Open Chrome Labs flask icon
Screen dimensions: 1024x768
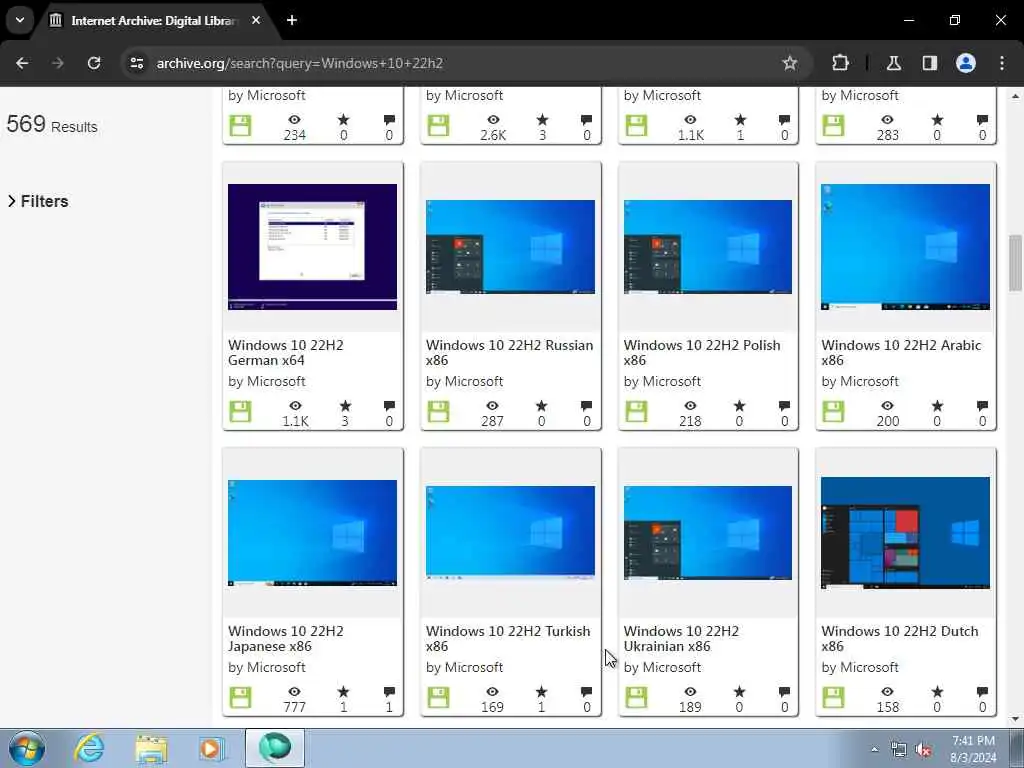point(893,63)
